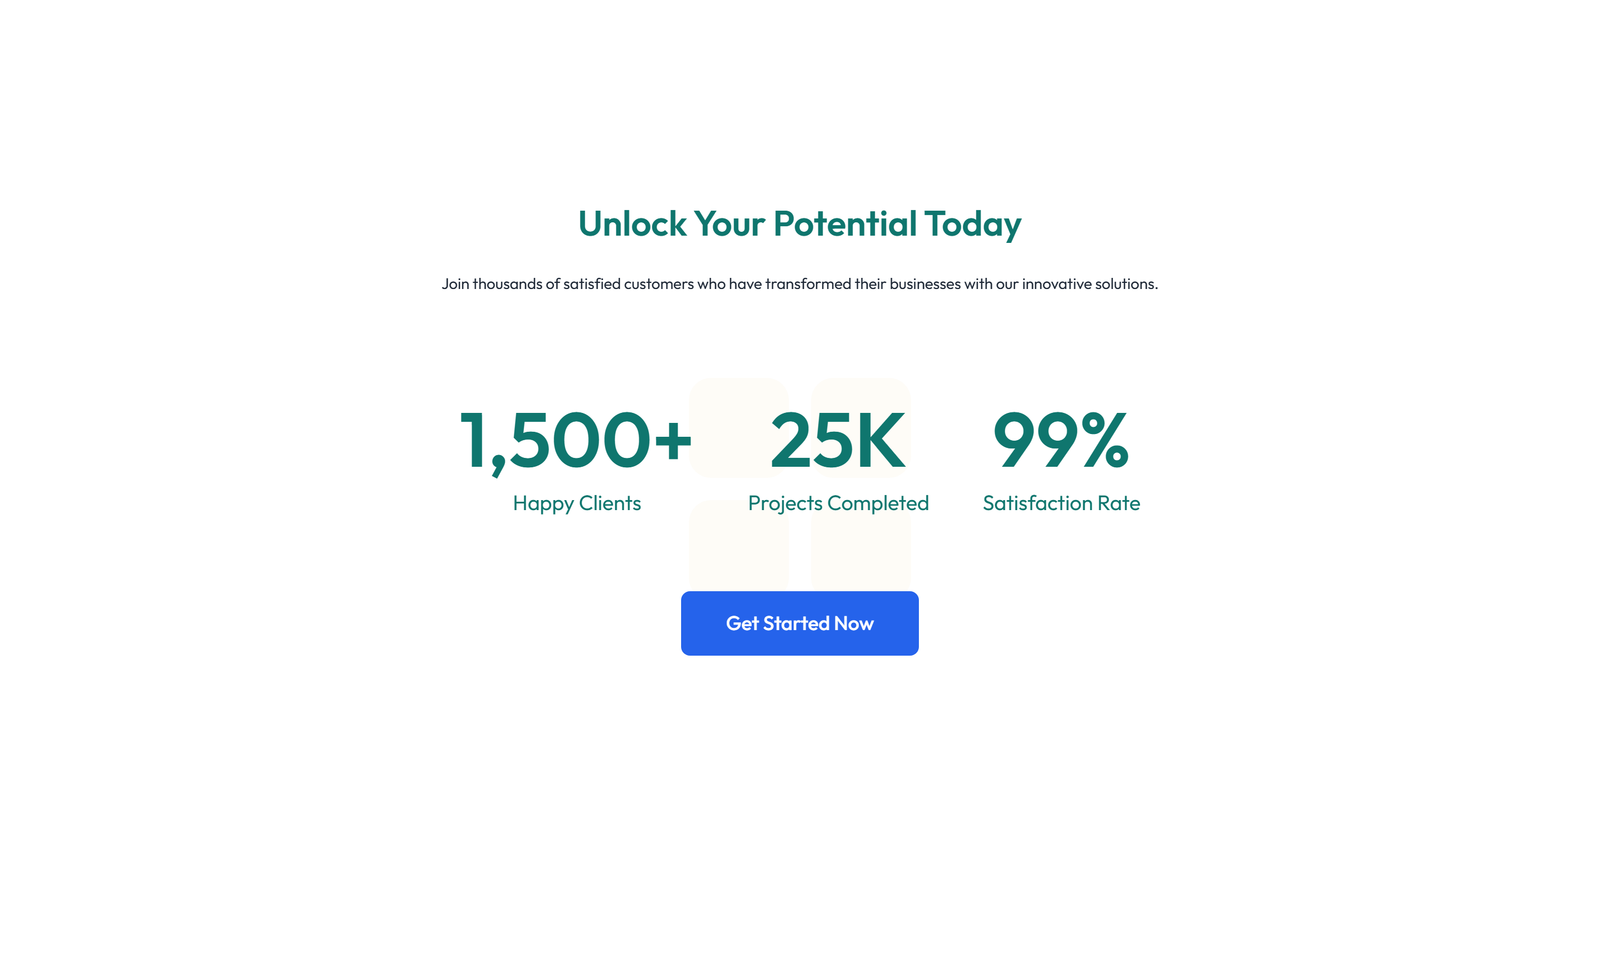Click the Happy Clients label

[576, 503]
